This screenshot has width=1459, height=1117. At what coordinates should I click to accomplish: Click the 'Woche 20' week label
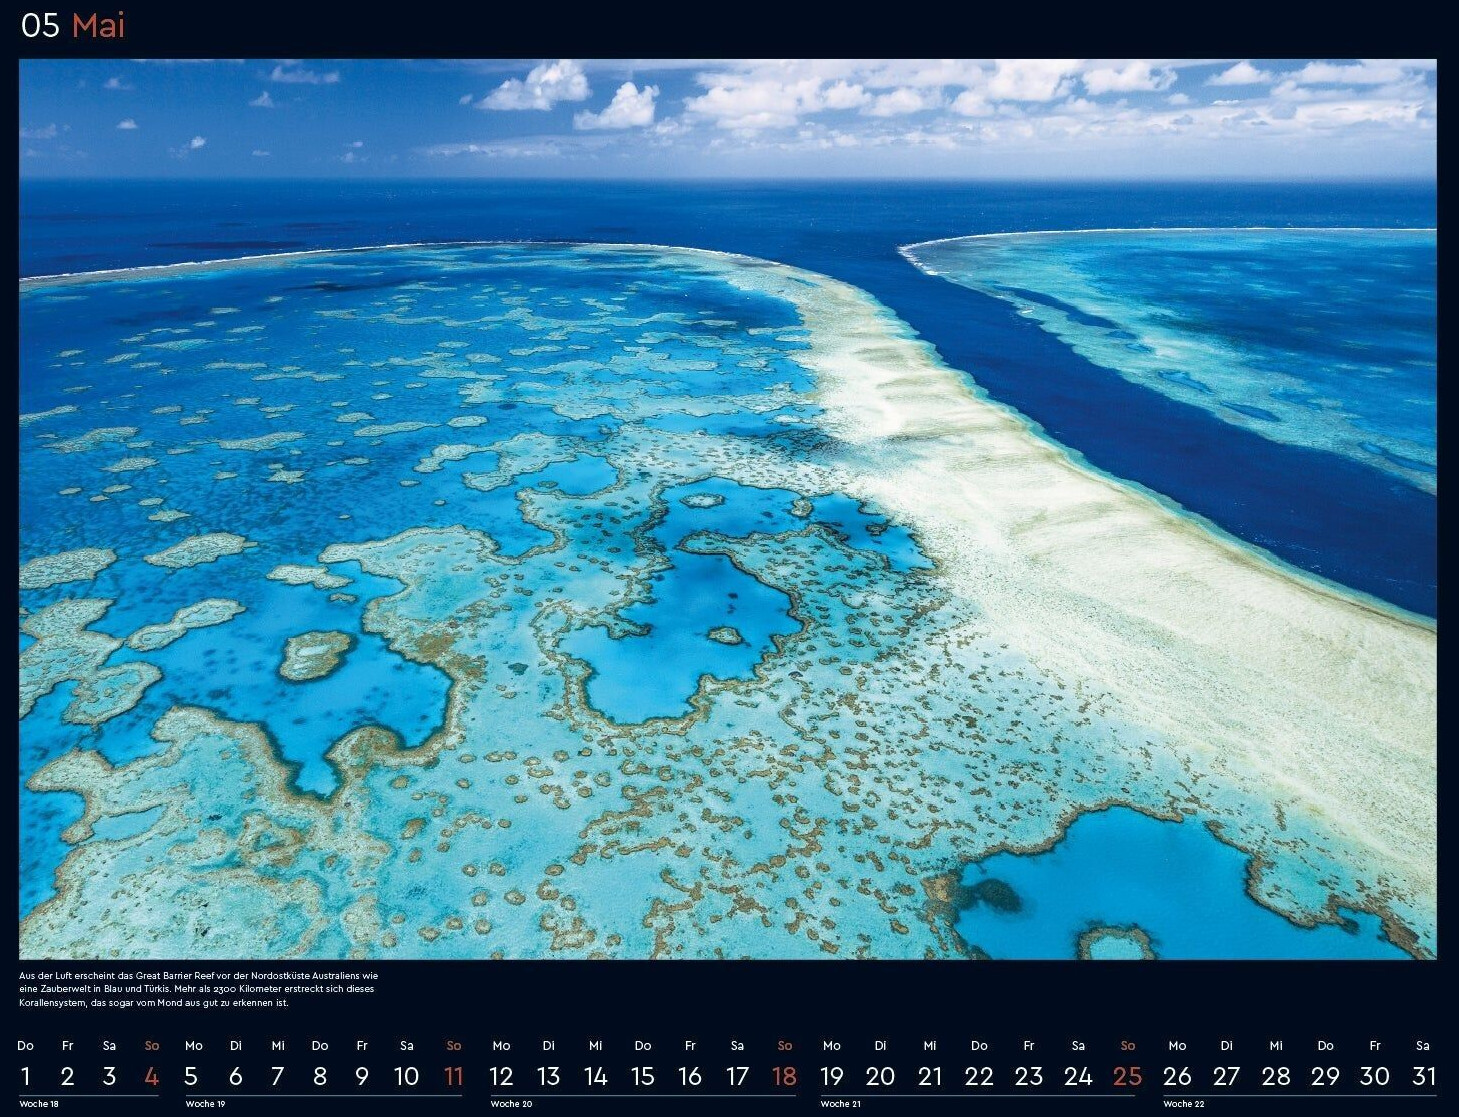[511, 1104]
